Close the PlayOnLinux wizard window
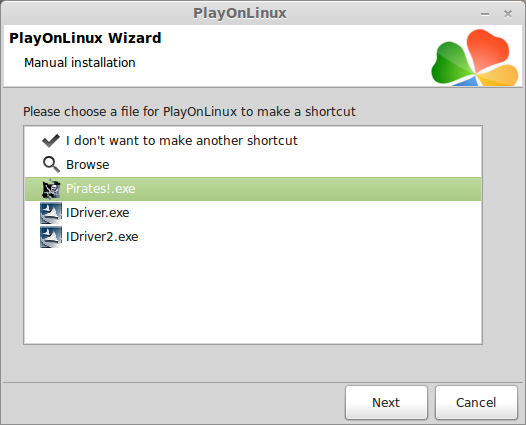 click(508, 14)
